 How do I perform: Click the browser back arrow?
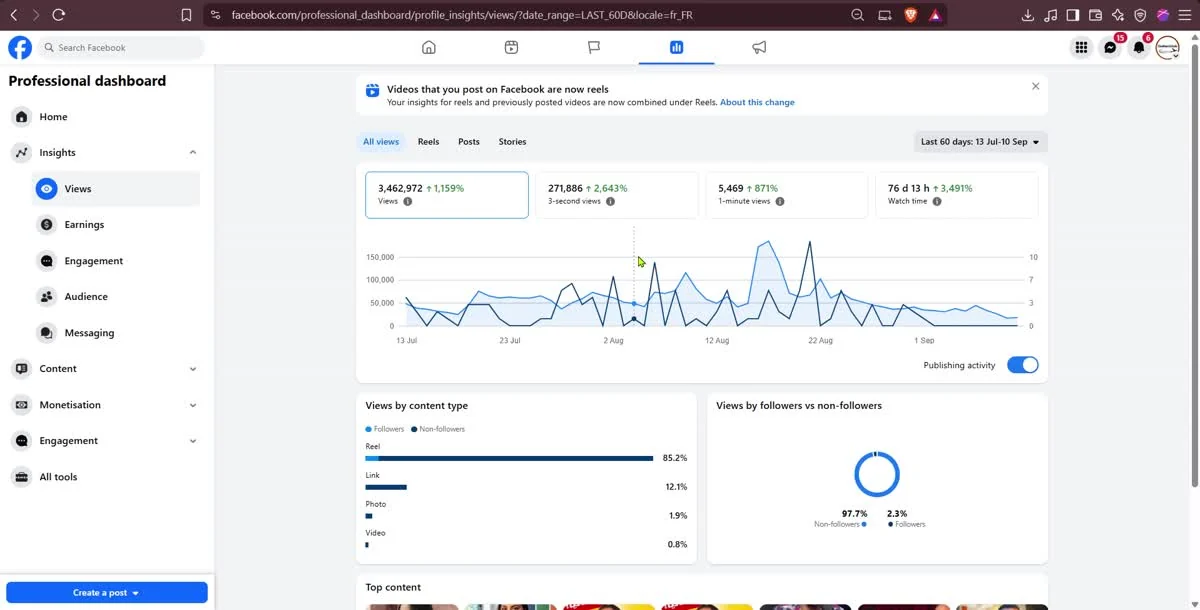click(14, 15)
